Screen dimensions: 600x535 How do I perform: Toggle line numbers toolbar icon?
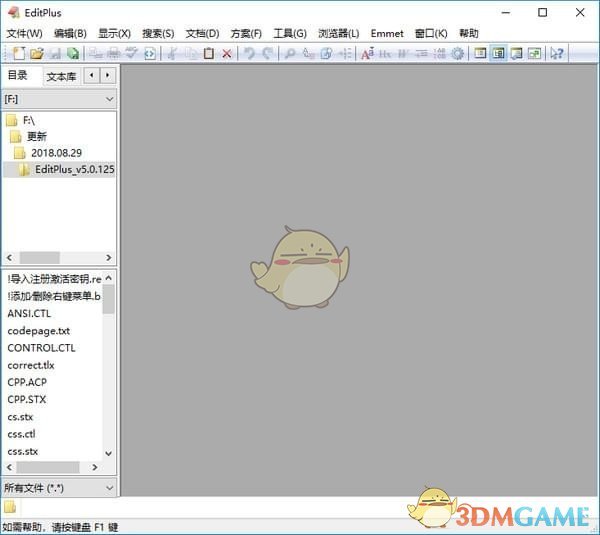coord(439,53)
